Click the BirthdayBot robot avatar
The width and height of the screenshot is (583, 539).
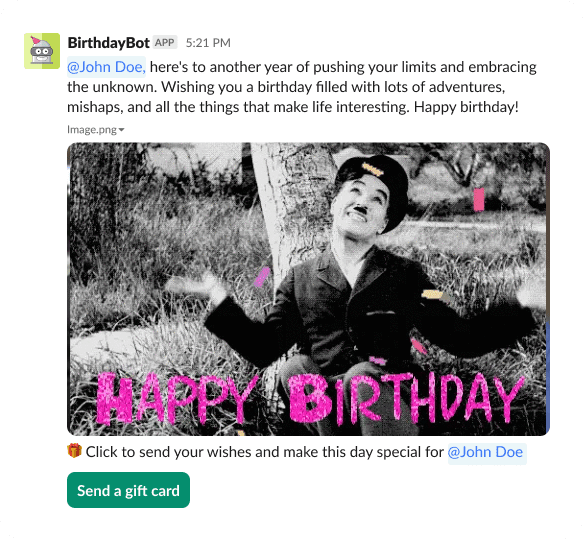click(x=42, y=51)
